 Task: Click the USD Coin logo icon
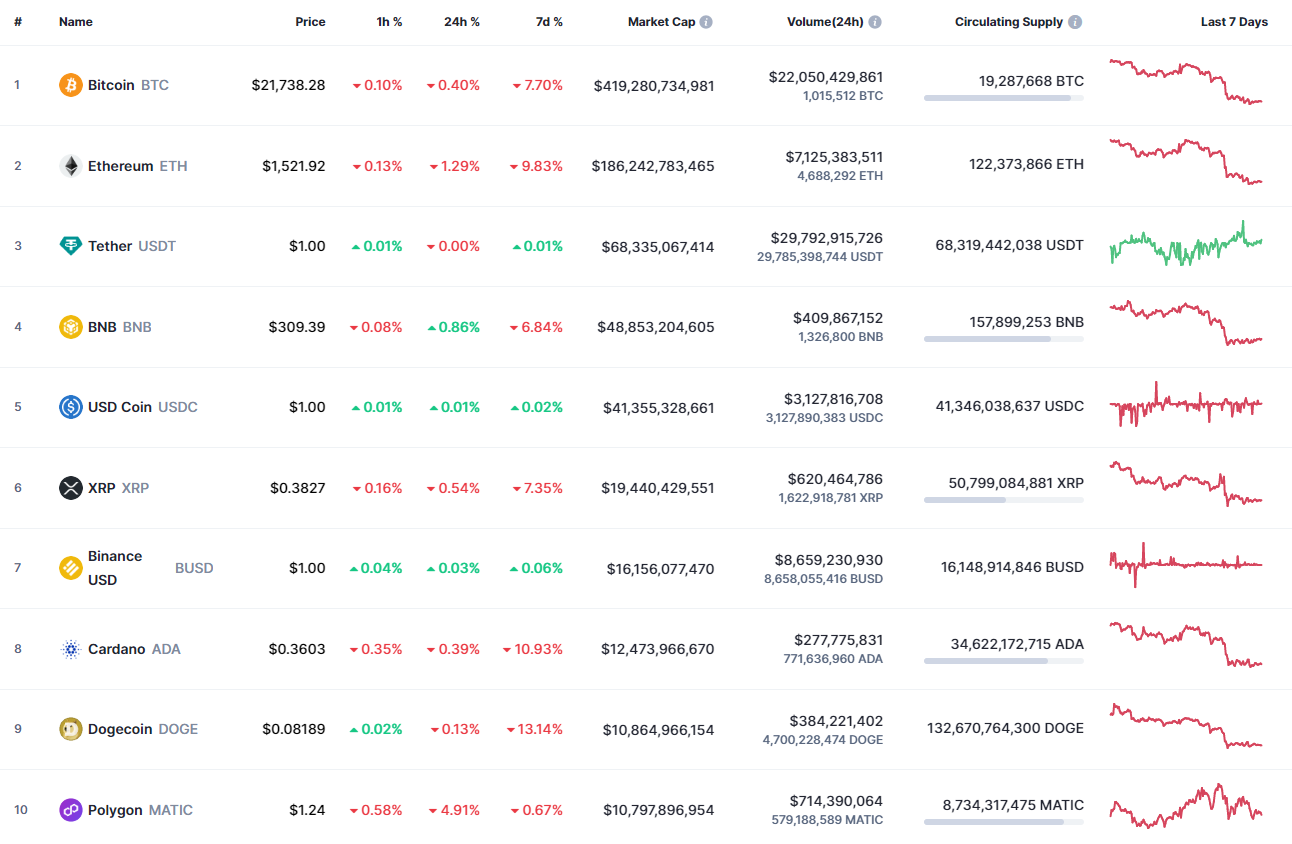[x=69, y=407]
